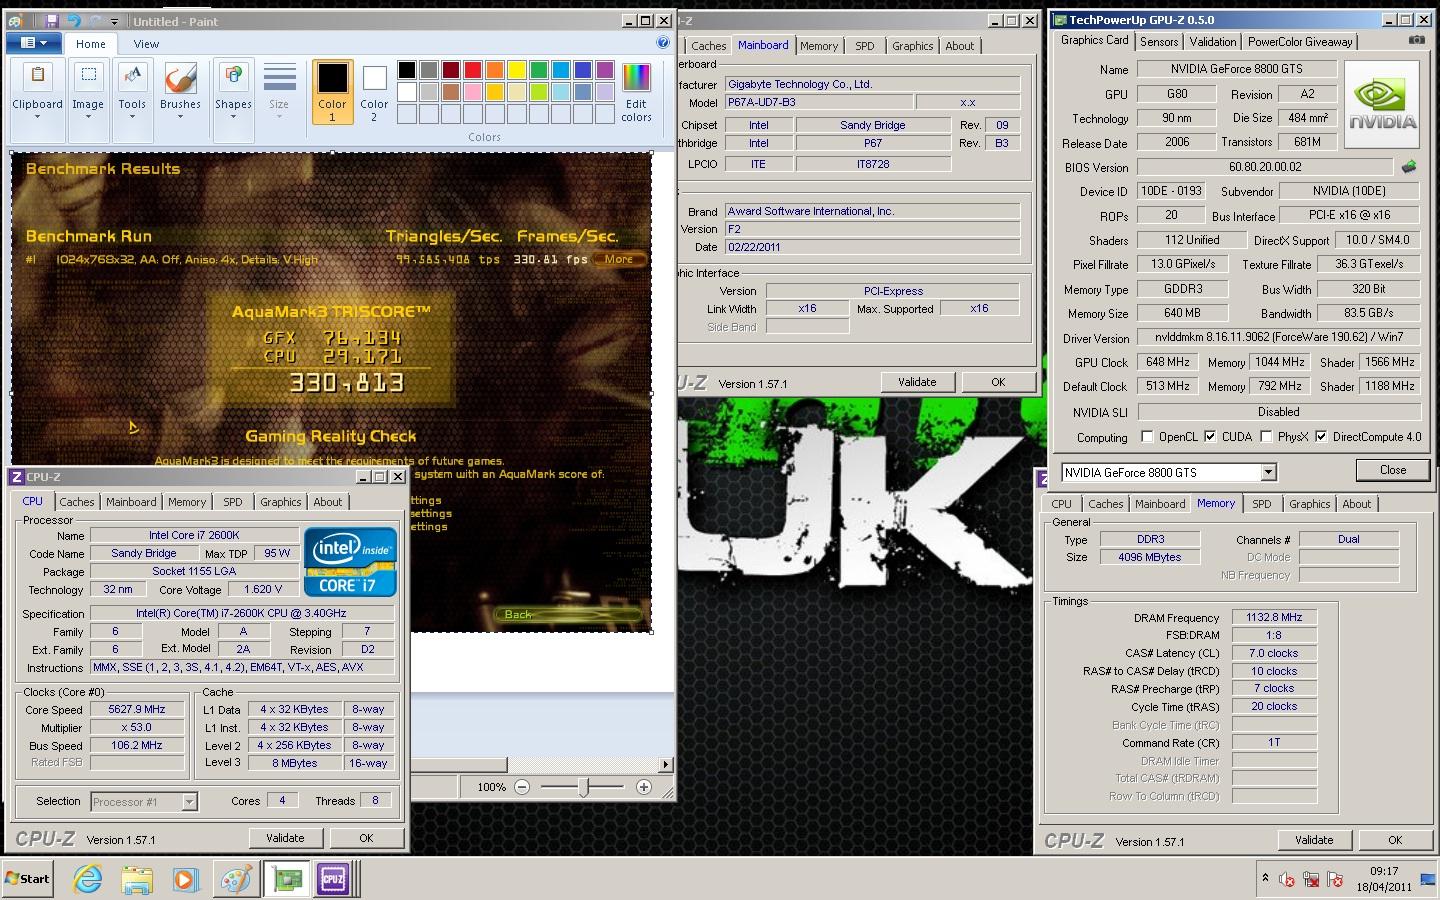Click Close in GPU-Z
Viewport: 1440px width, 900px height.
(1393, 470)
